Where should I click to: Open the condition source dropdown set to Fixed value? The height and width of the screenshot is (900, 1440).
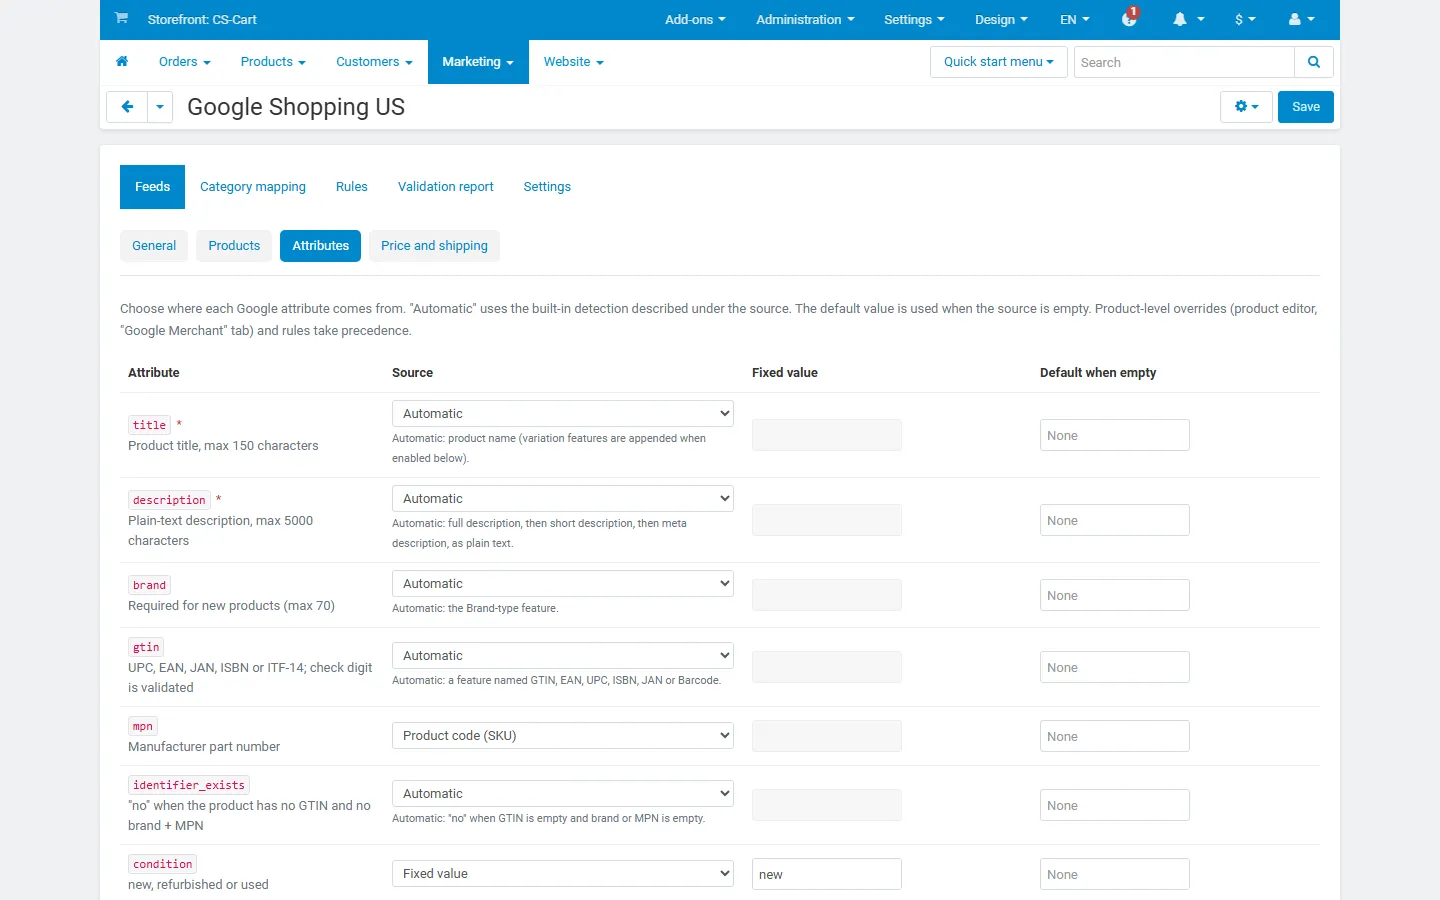click(563, 873)
